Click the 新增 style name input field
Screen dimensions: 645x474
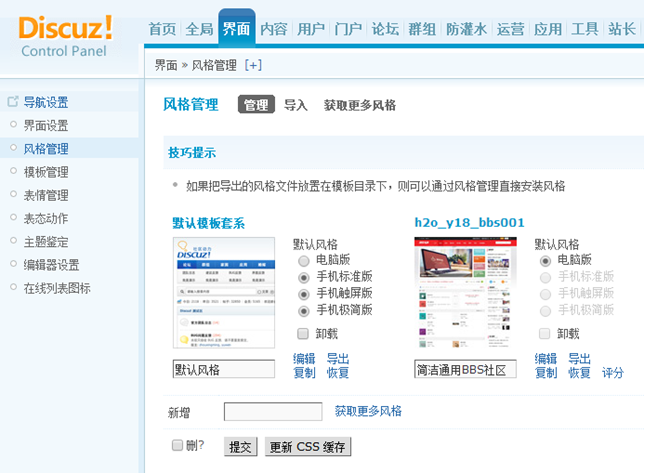tap(273, 411)
